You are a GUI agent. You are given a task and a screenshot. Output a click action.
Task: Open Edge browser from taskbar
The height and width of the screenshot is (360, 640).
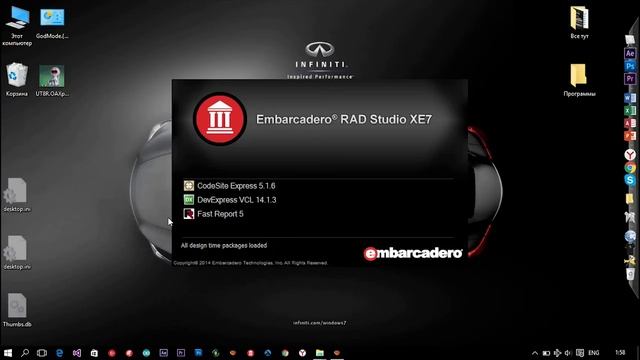click(x=60, y=353)
